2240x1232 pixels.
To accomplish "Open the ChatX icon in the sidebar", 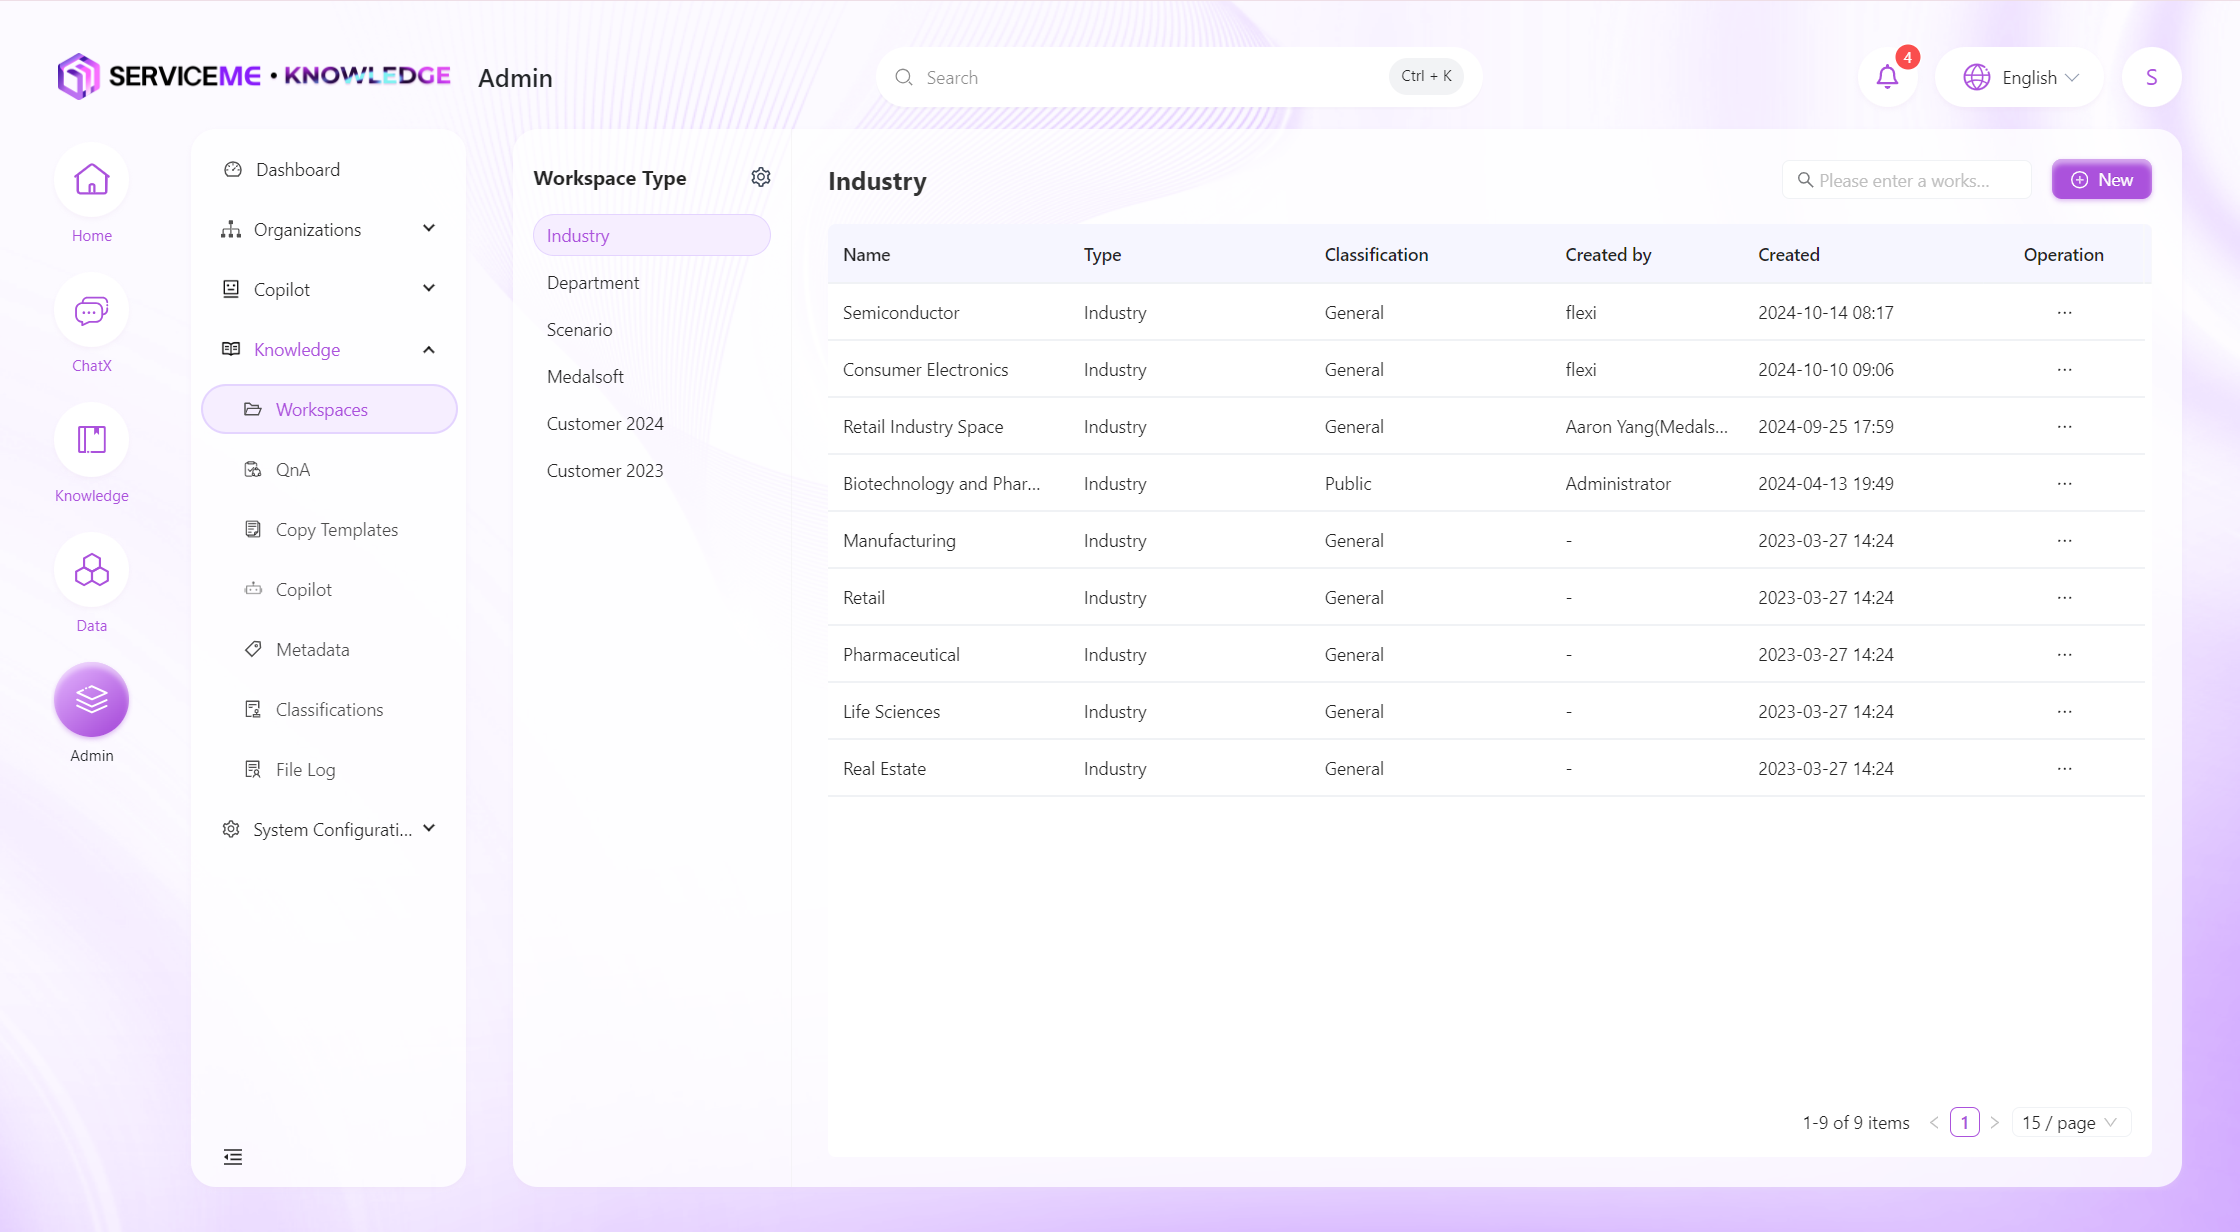I will coord(91,310).
